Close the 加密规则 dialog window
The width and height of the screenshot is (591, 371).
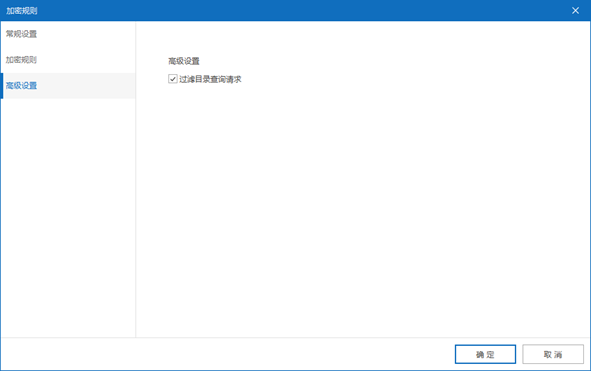pos(575,11)
